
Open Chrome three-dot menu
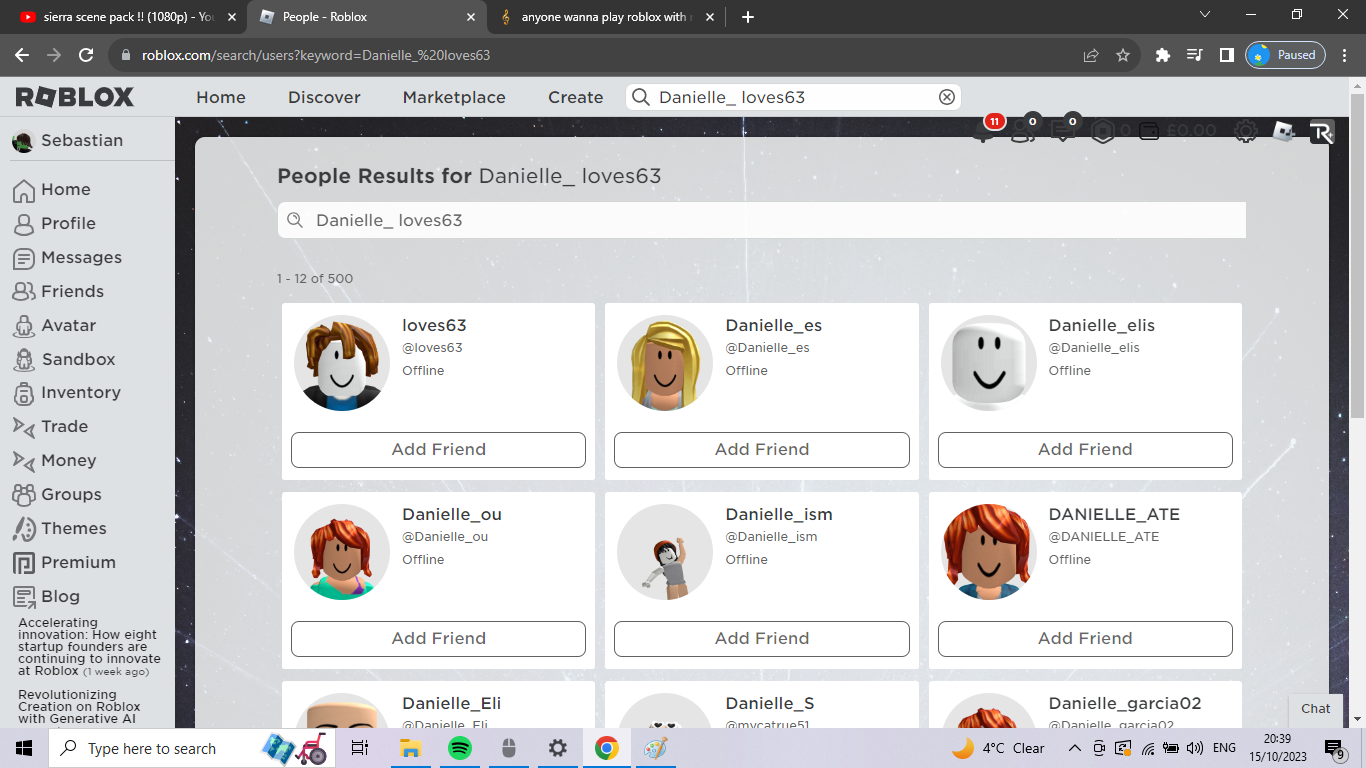point(1344,55)
